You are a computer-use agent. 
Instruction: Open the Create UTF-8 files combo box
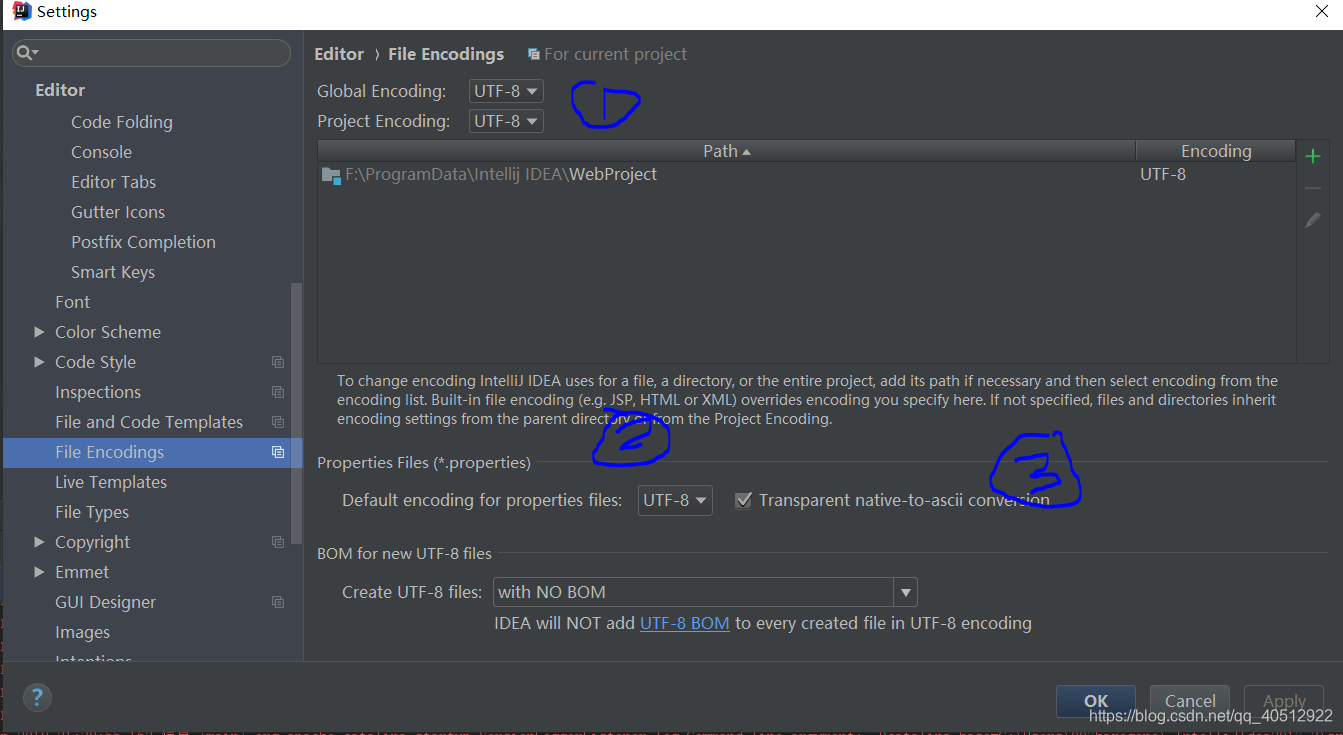tap(705, 592)
